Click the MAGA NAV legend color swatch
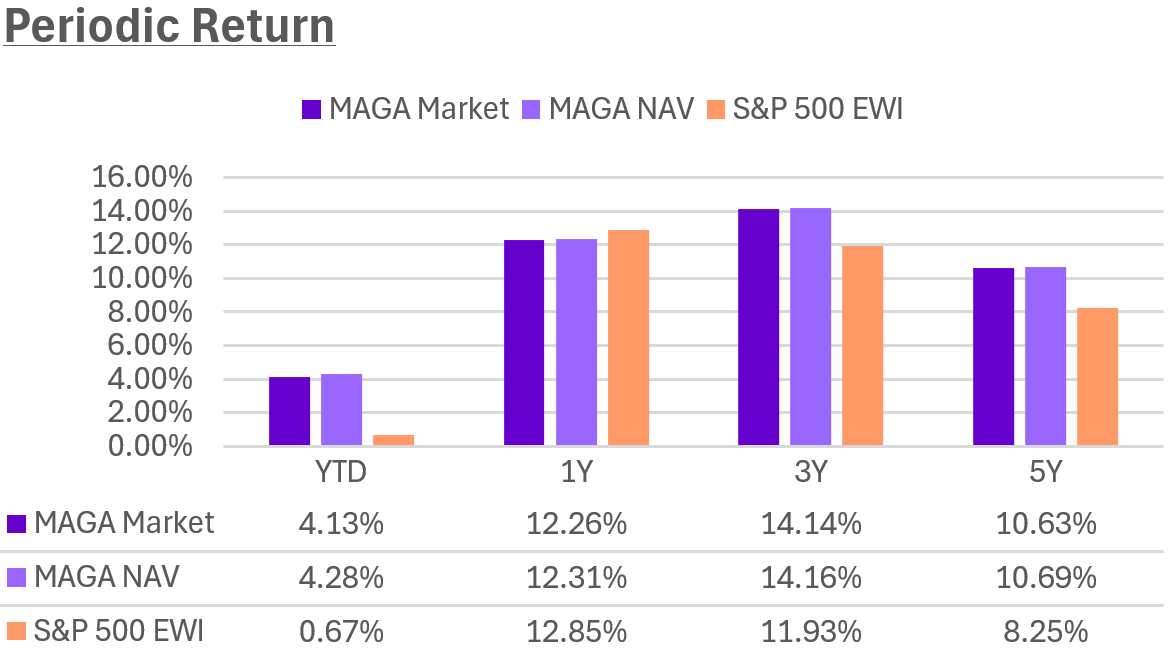The width and height of the screenshot is (1168, 662). pyautogui.click(x=532, y=109)
